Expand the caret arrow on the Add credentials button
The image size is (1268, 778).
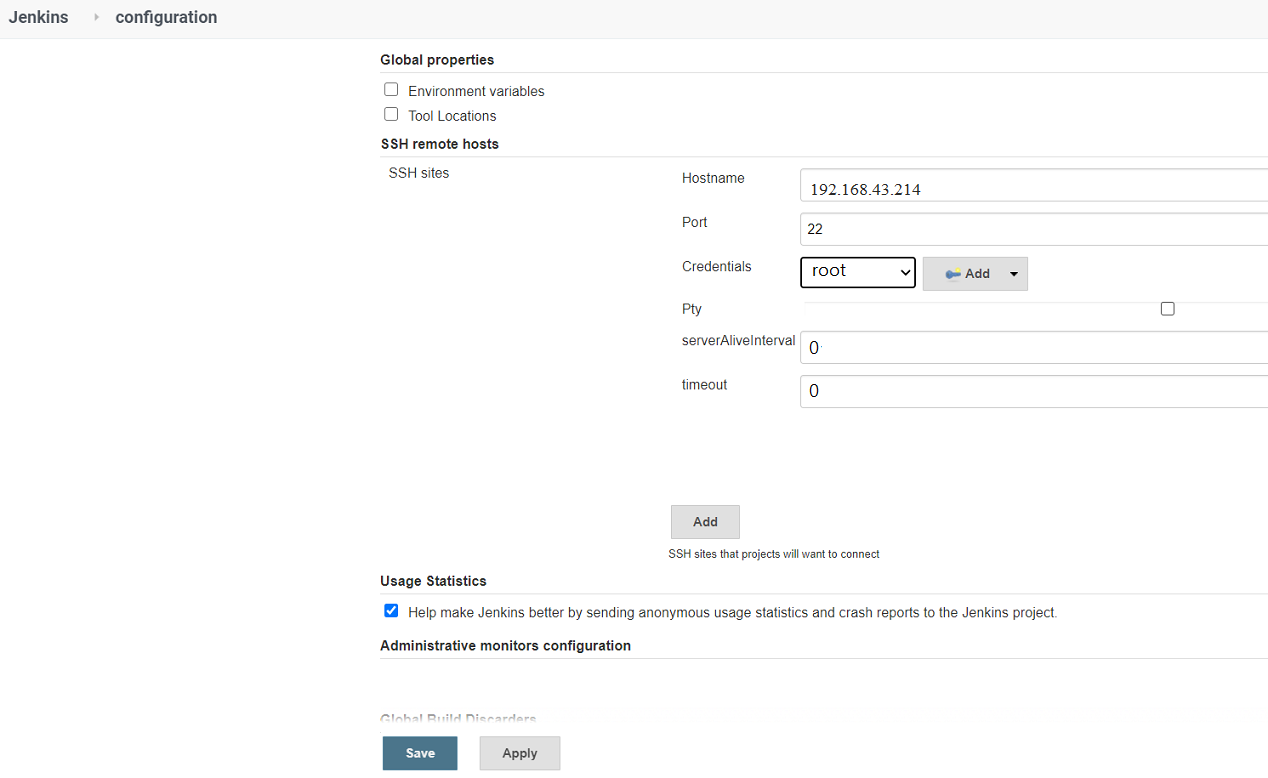1013,273
